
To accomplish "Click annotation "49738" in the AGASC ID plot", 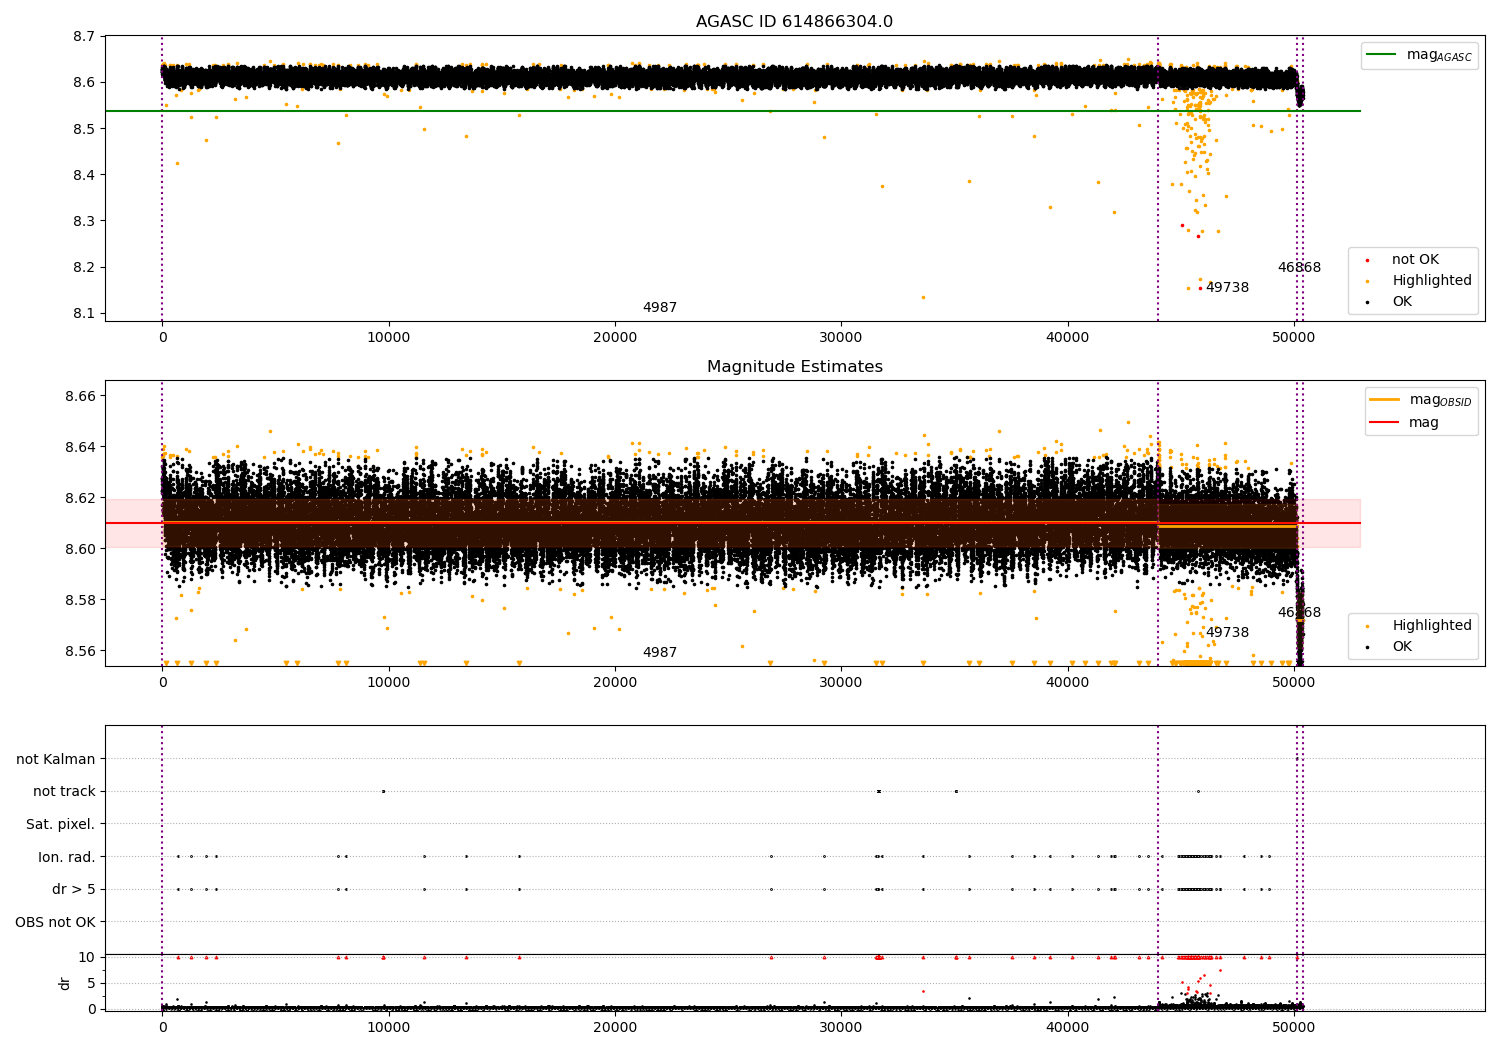I will tap(1227, 288).
